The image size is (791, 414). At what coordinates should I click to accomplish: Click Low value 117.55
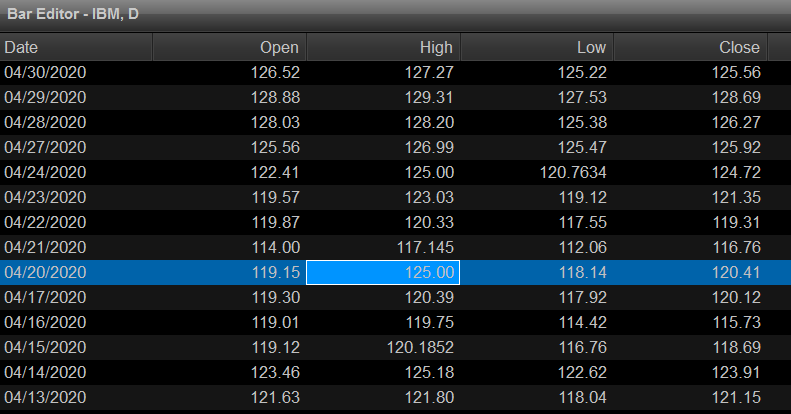pos(582,222)
